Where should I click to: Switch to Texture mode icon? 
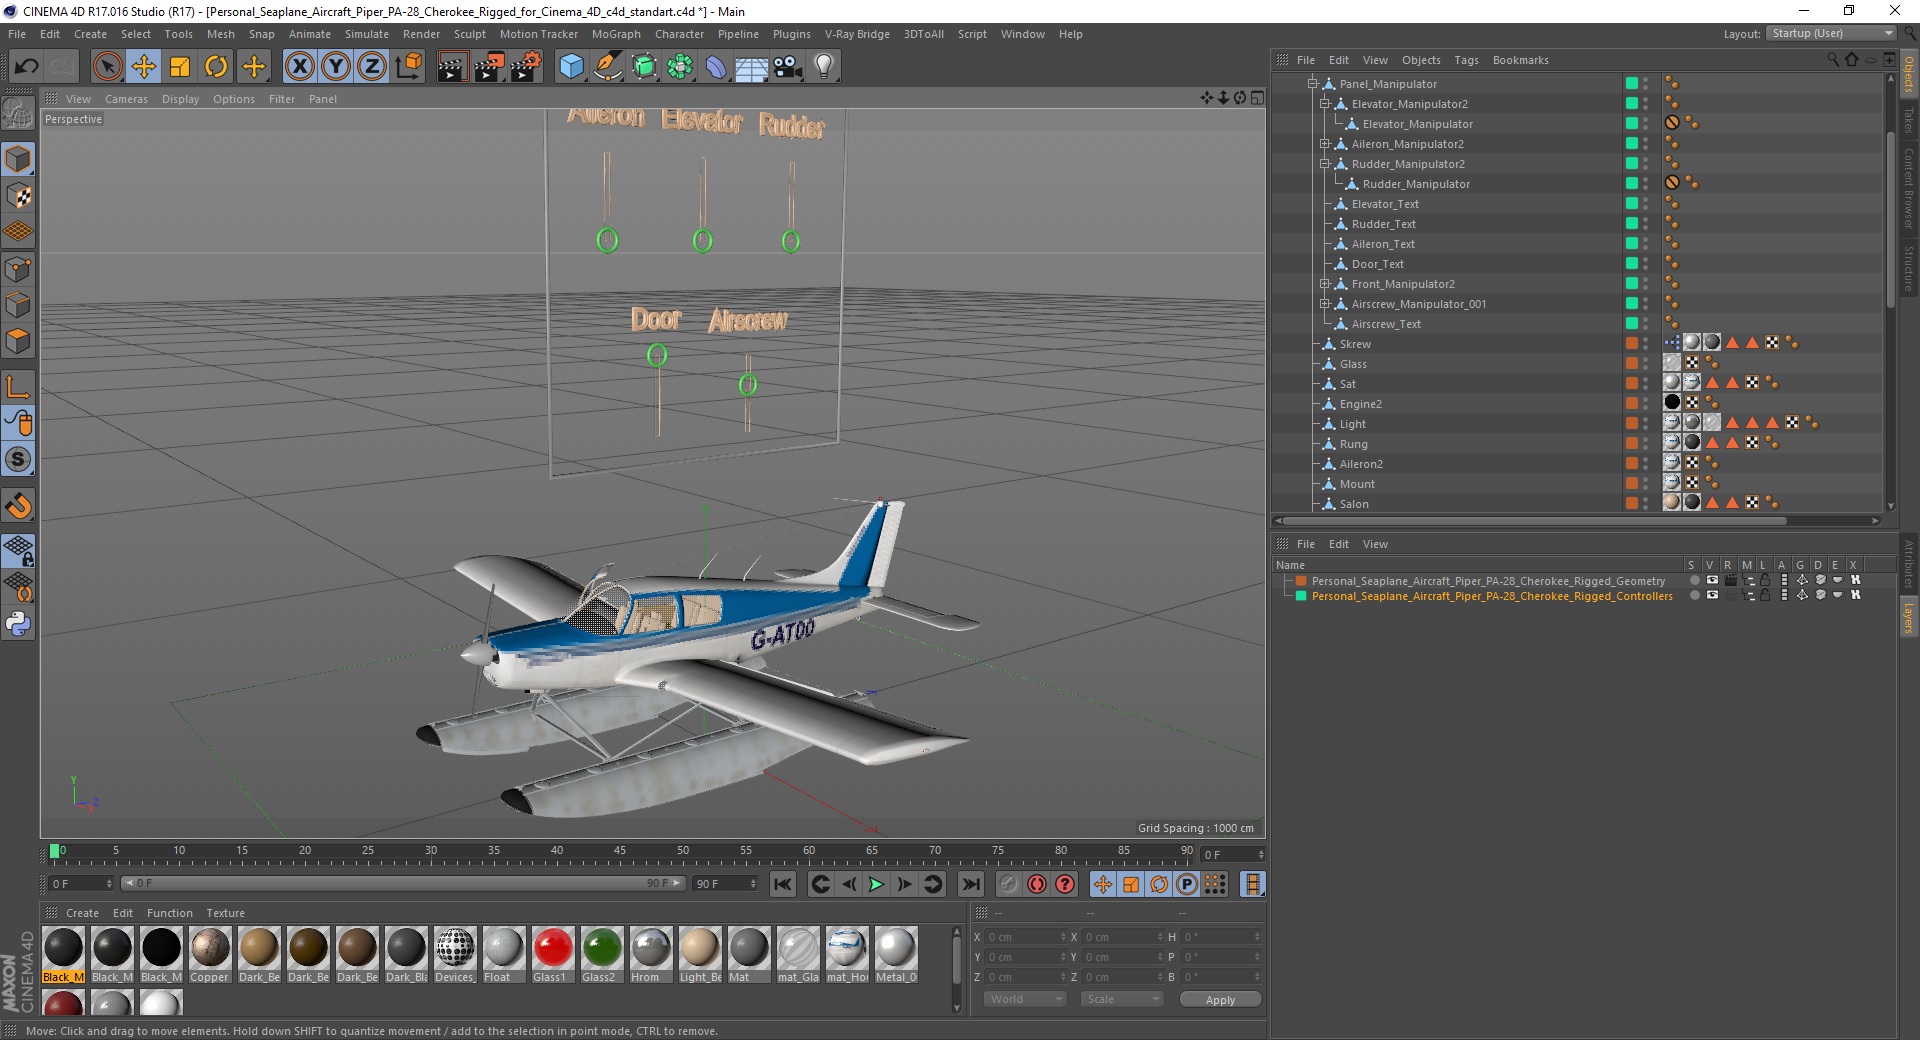pyautogui.click(x=18, y=196)
